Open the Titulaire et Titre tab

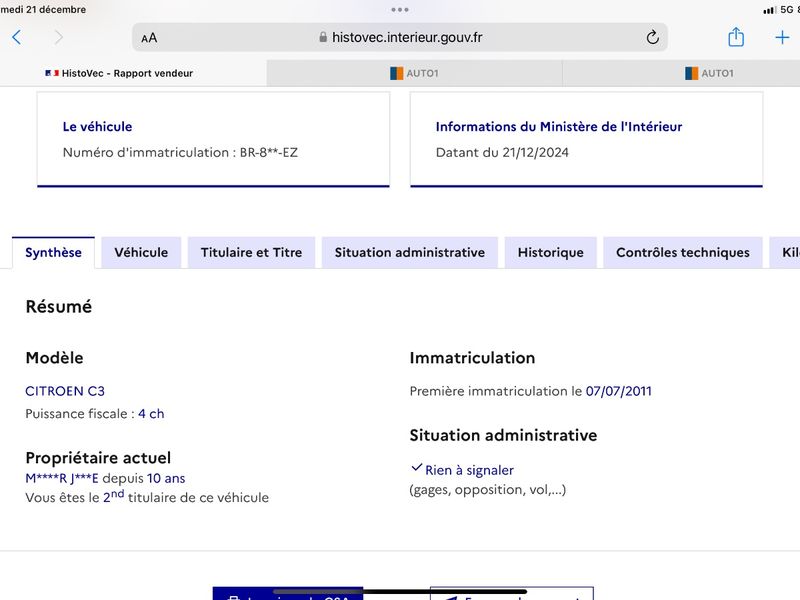(x=252, y=253)
